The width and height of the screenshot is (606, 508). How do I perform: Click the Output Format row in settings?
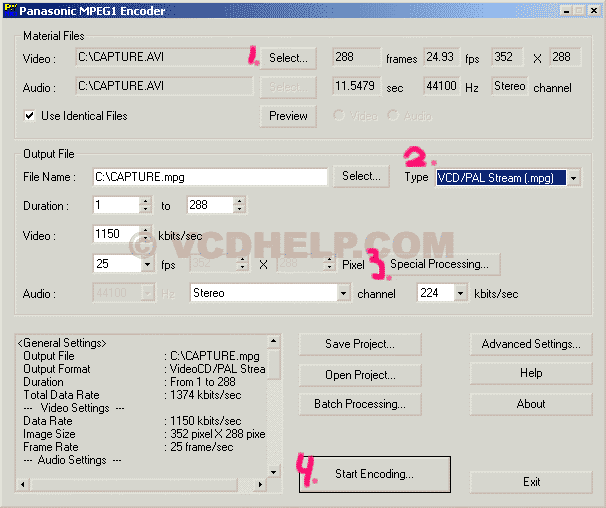coord(144,369)
